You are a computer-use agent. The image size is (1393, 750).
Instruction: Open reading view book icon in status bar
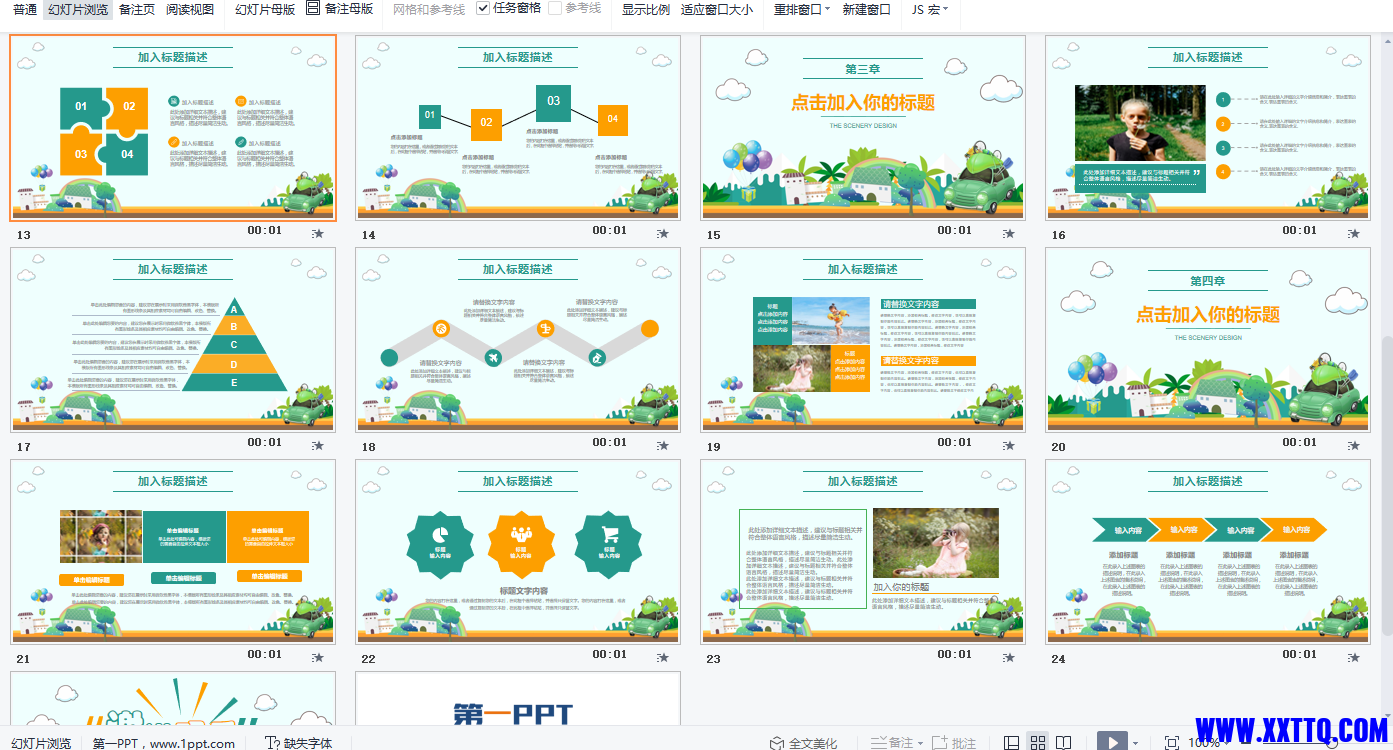click(1064, 743)
